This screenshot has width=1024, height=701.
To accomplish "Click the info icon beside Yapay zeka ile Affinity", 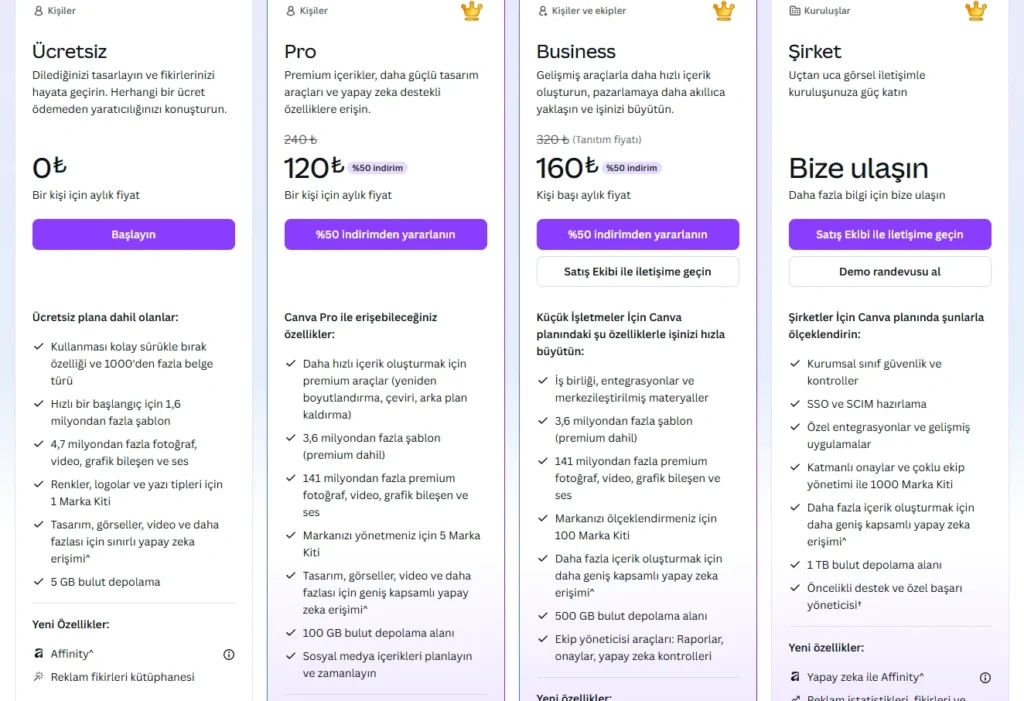I will coord(985,677).
